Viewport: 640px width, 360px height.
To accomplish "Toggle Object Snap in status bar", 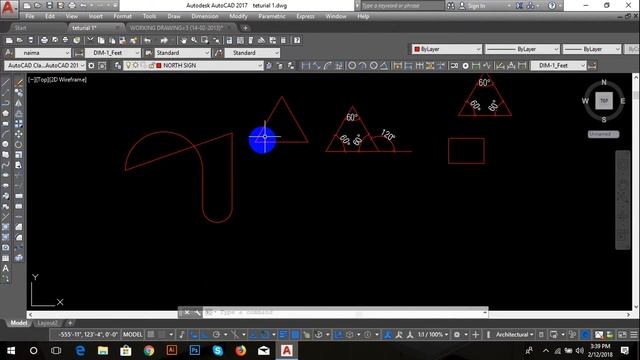I will [264, 334].
